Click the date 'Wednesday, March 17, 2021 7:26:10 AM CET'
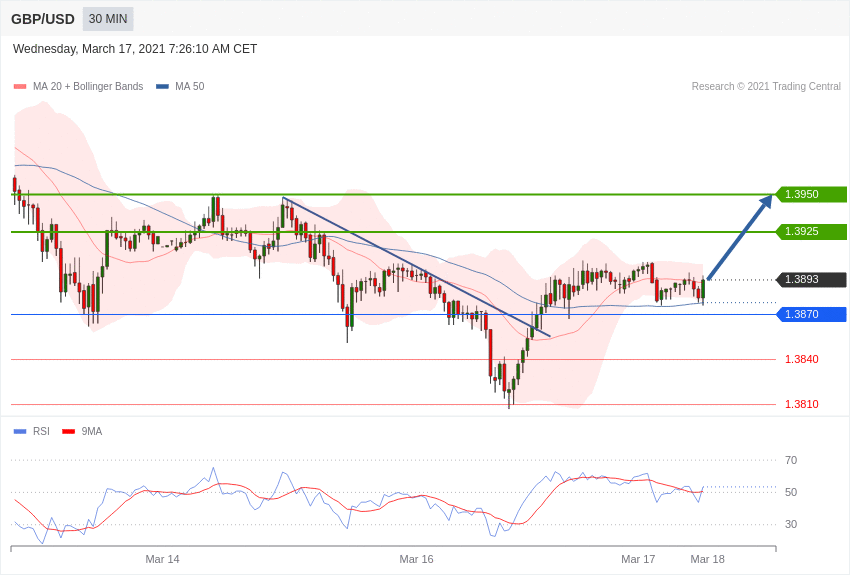Viewport: 850px width, 576px height. (135, 49)
